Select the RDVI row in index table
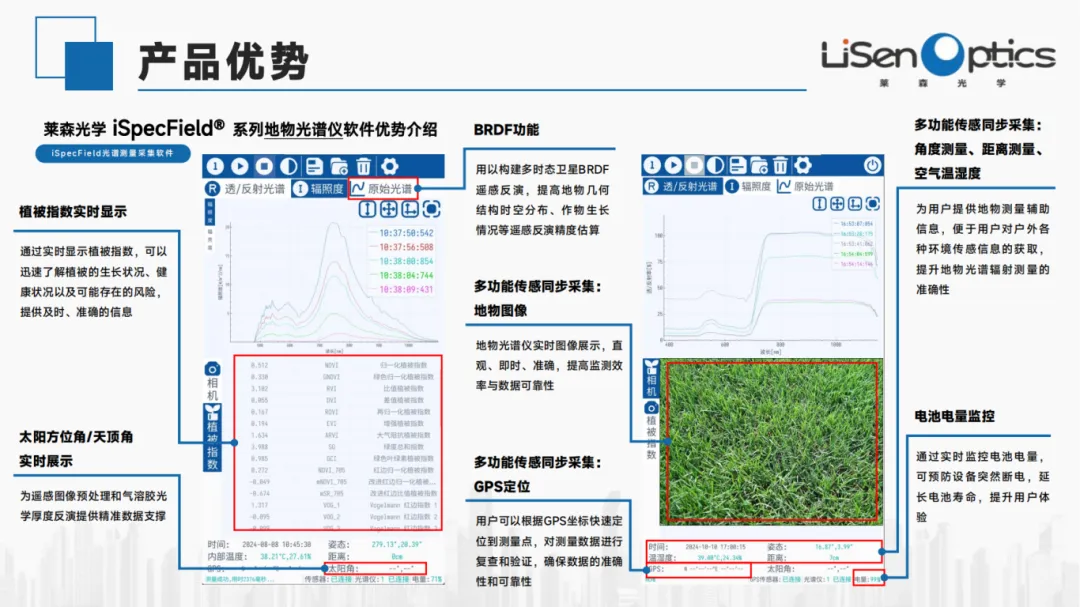This screenshot has height=607, width=1080. tap(338, 412)
